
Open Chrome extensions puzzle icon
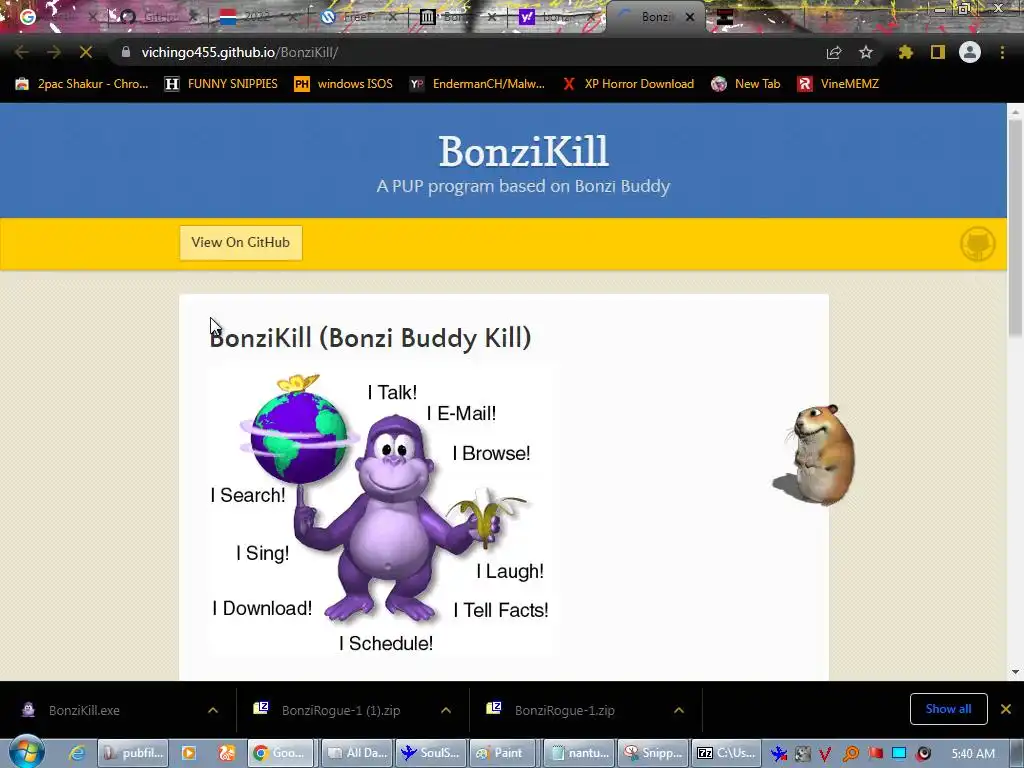pyautogui.click(x=905, y=52)
